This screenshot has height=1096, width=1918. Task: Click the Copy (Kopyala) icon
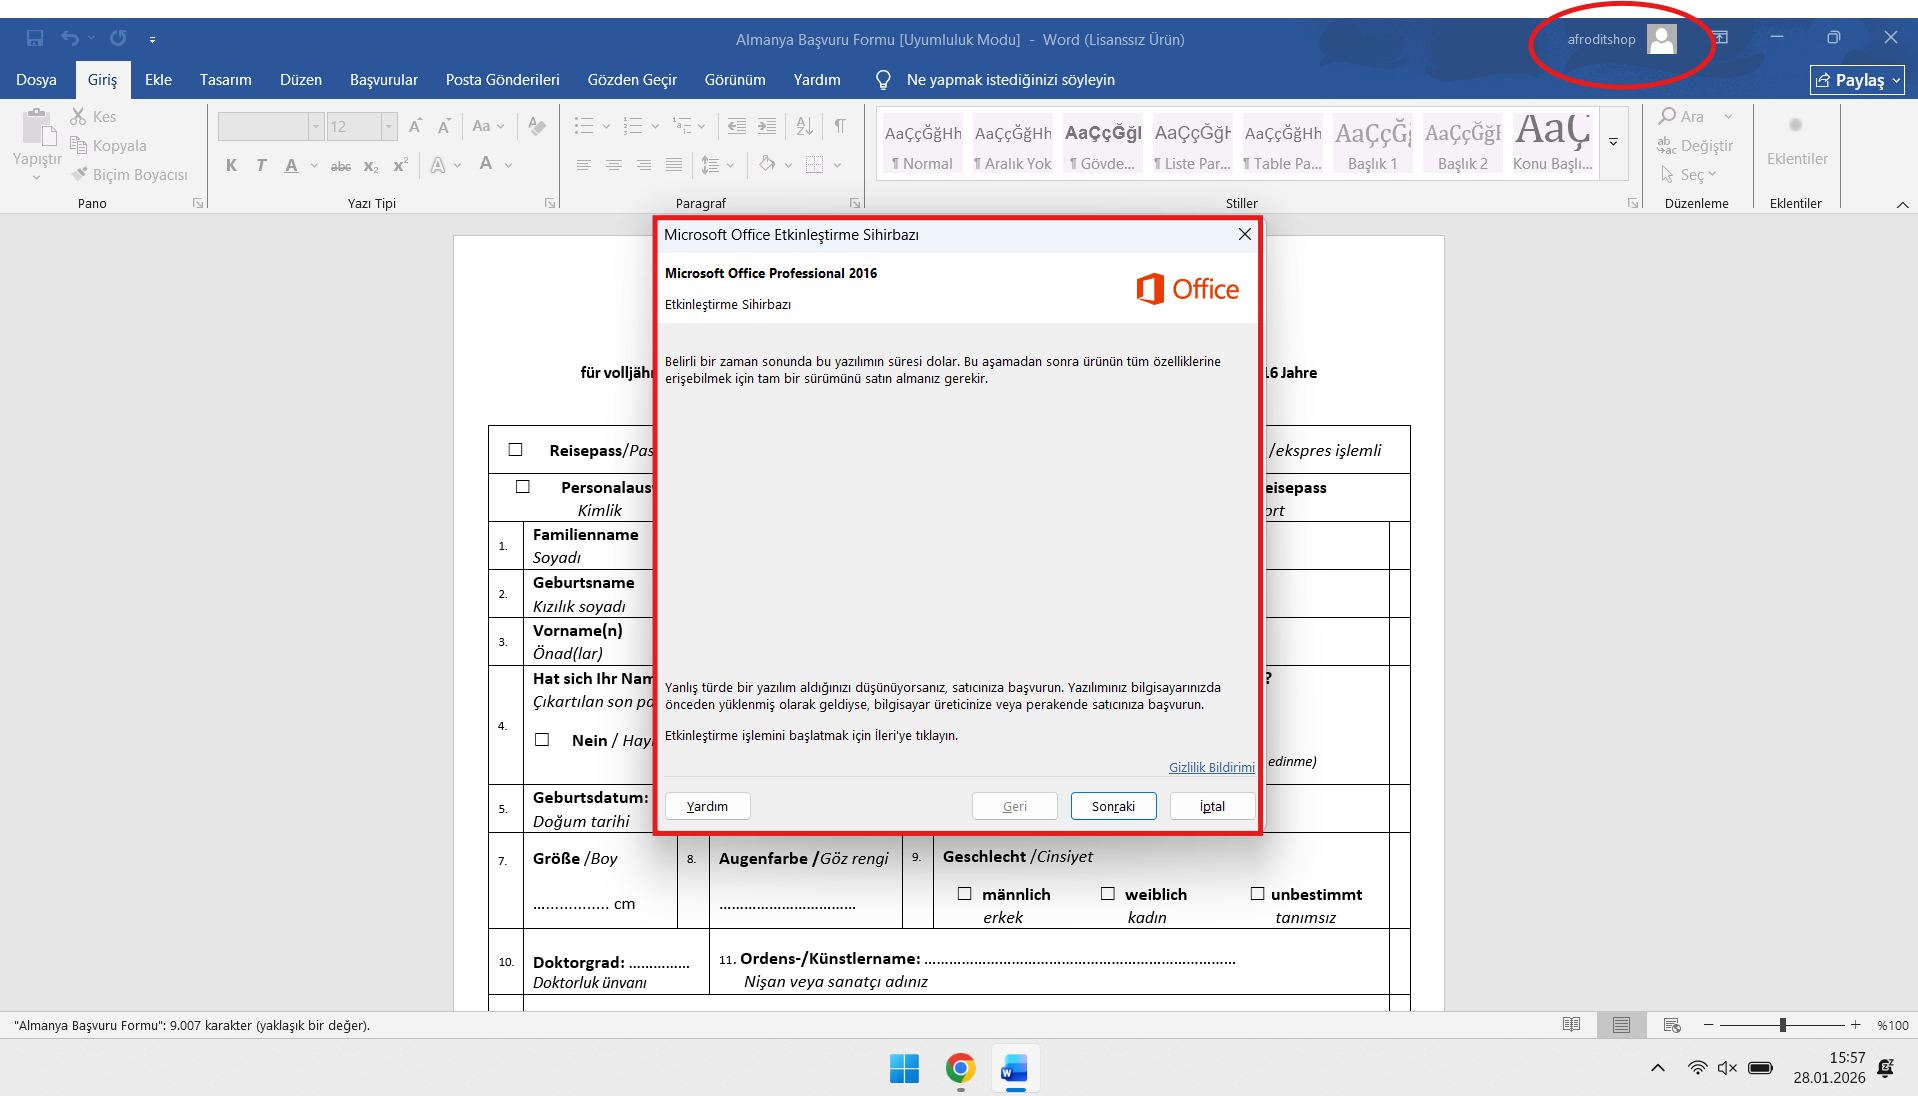pos(78,146)
